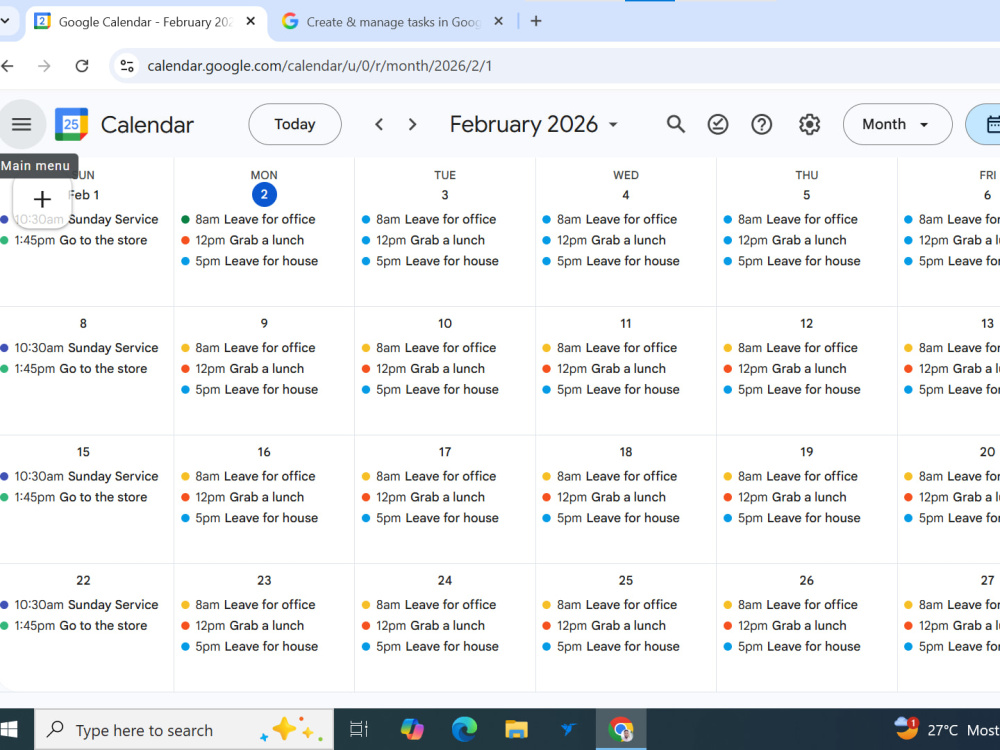Click the Windows search box
1000x750 pixels.
[184, 730]
